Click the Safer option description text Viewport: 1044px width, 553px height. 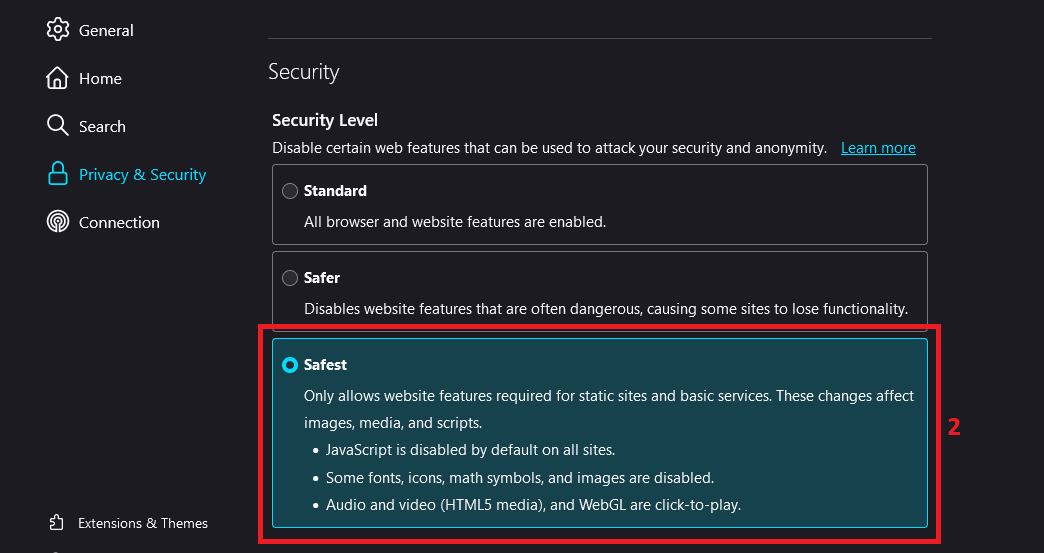(605, 309)
